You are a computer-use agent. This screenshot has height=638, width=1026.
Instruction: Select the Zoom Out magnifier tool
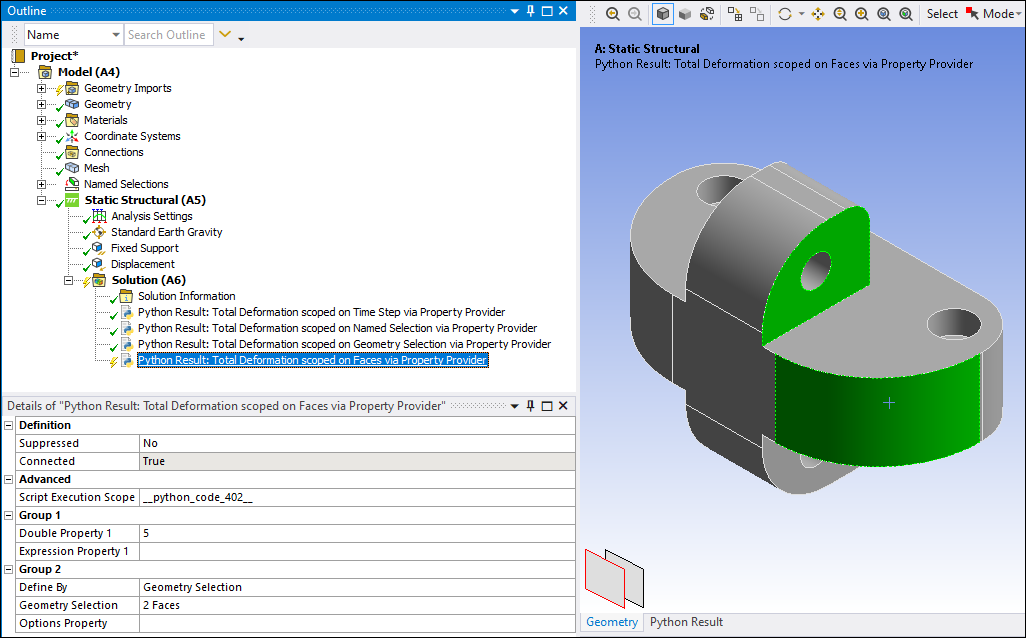(x=633, y=13)
